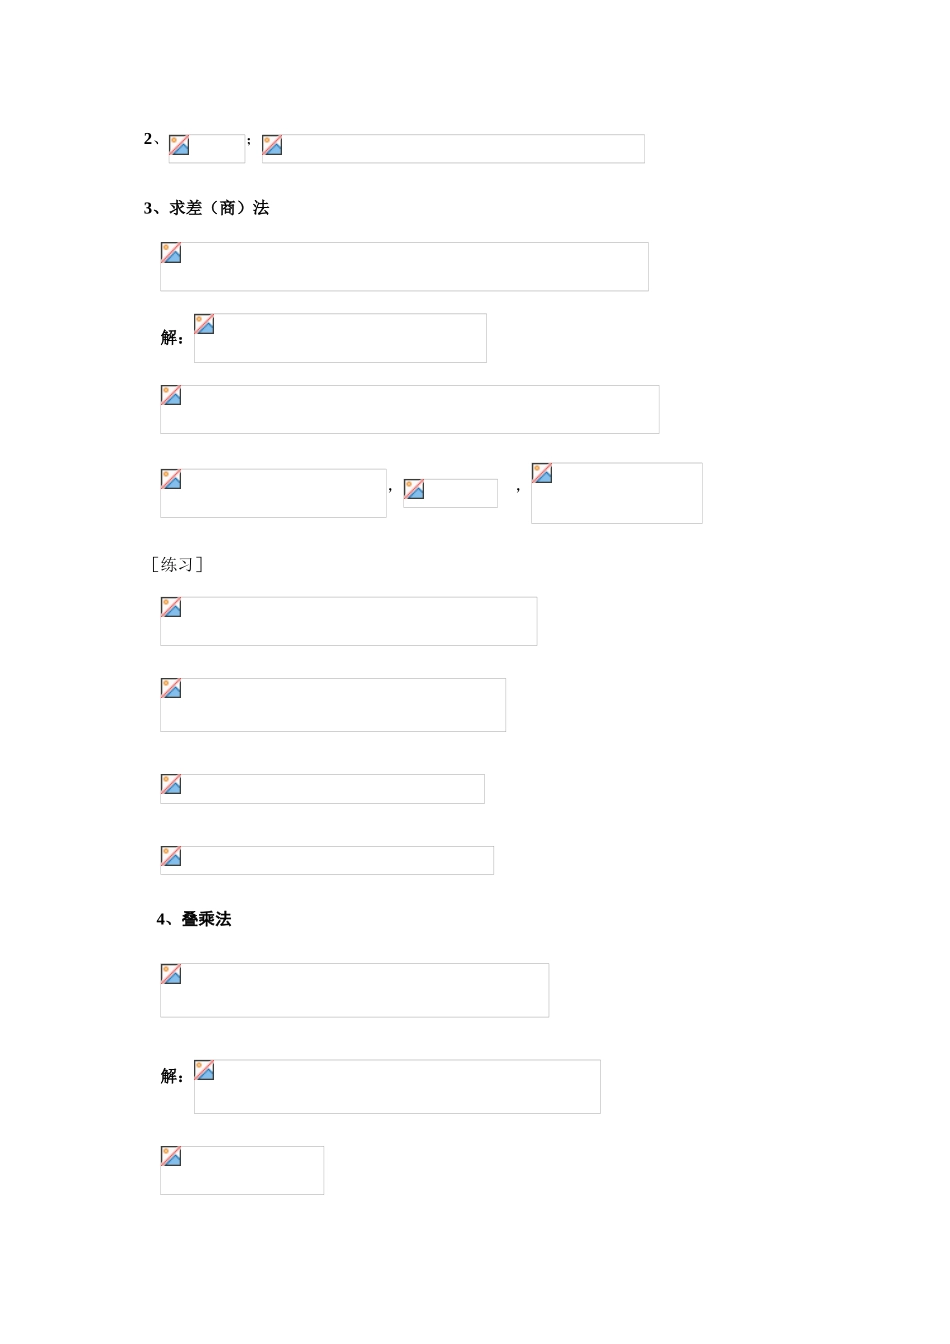This screenshot has width=950, height=1344.
Task: Click the last image placeholder at the page bottom
Action: coord(241,1170)
